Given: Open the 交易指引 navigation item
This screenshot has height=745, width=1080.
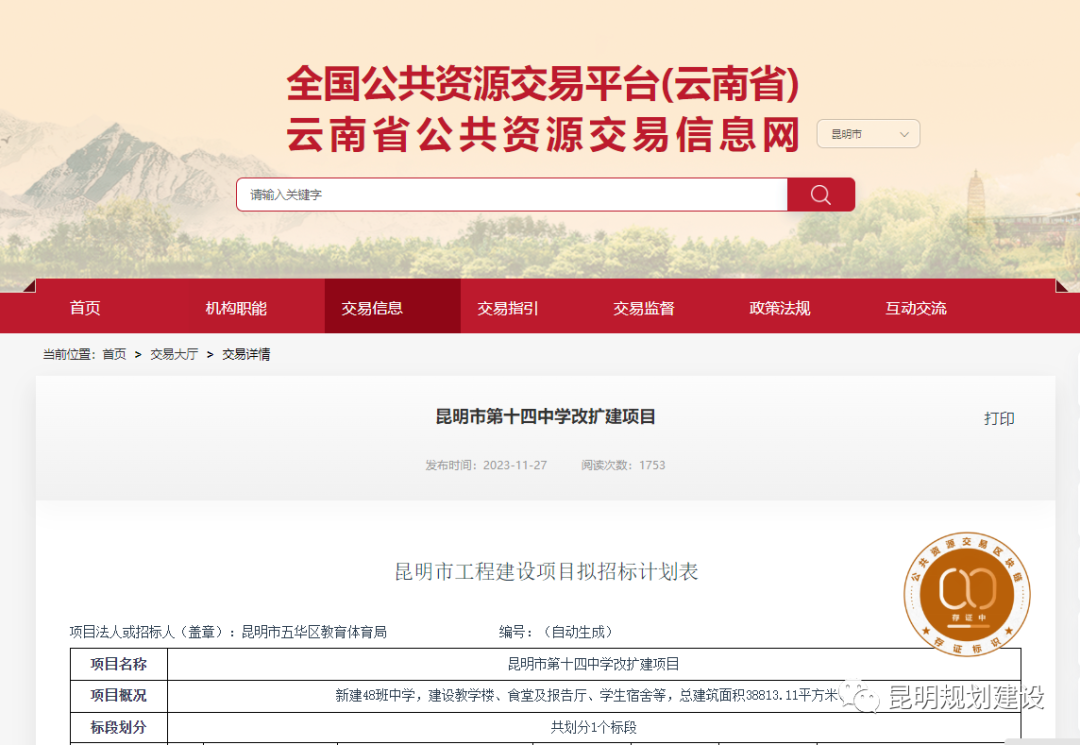Looking at the screenshot, I should 508,308.
